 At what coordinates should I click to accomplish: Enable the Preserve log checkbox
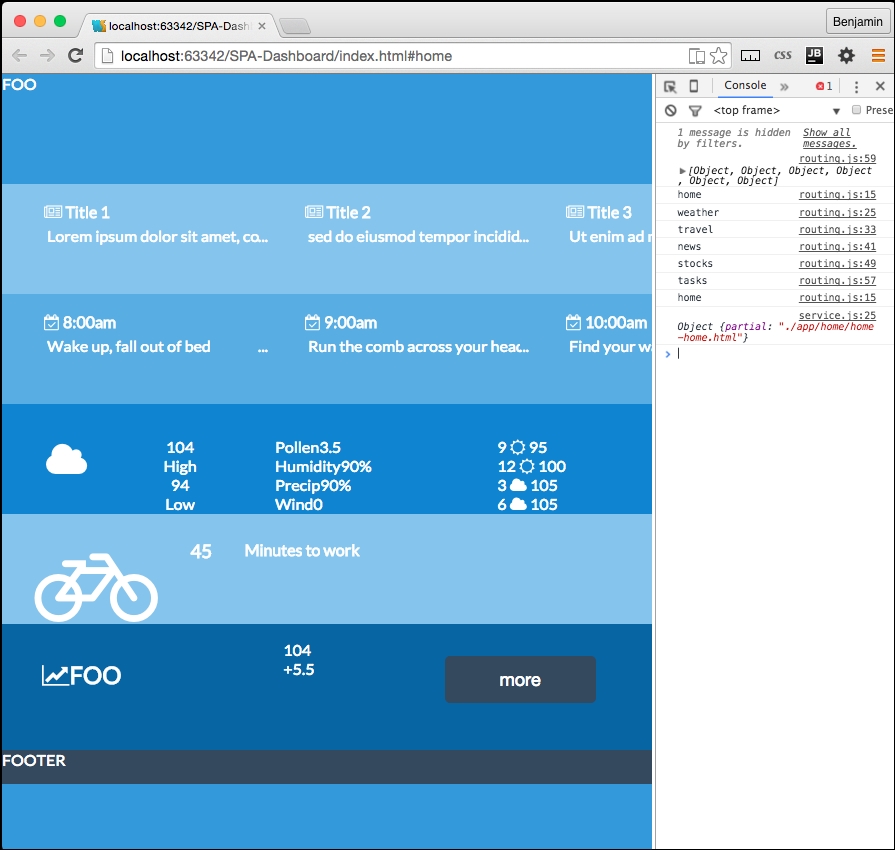(x=856, y=110)
